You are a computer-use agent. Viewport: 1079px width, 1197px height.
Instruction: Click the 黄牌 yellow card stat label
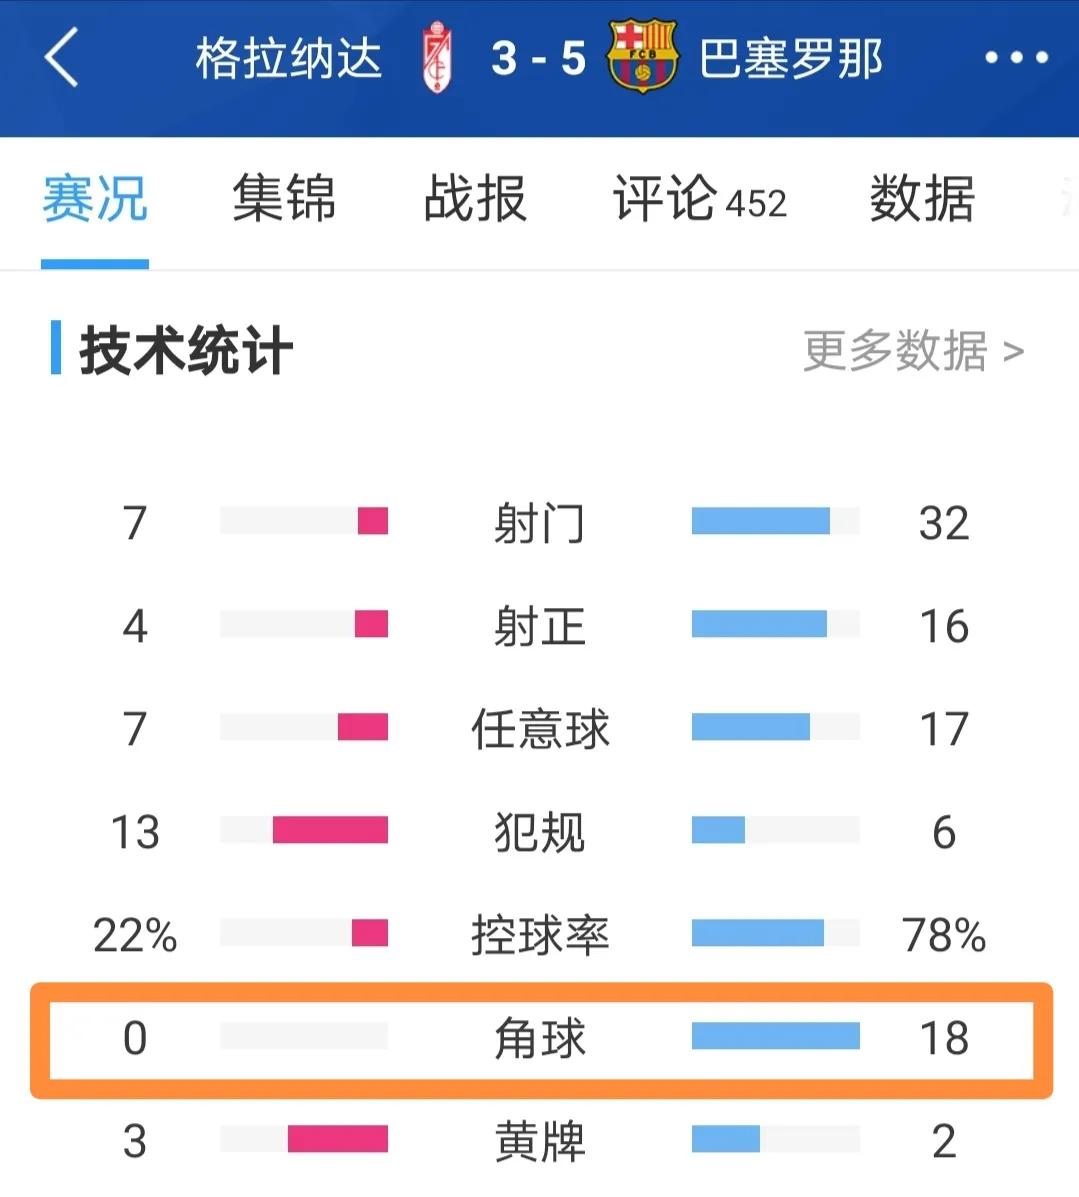coord(540,1138)
